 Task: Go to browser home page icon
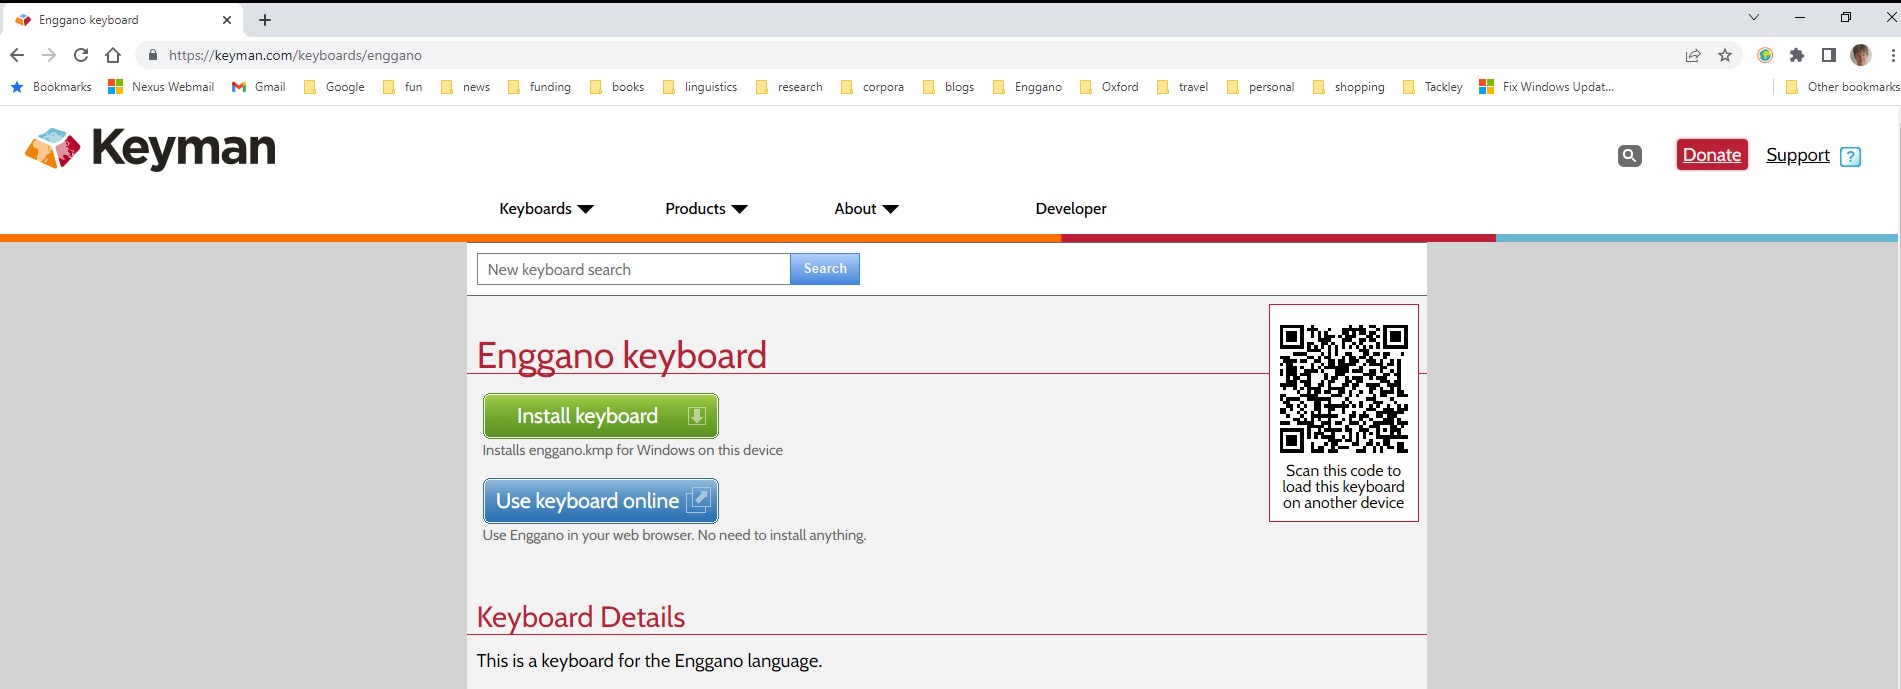point(113,56)
